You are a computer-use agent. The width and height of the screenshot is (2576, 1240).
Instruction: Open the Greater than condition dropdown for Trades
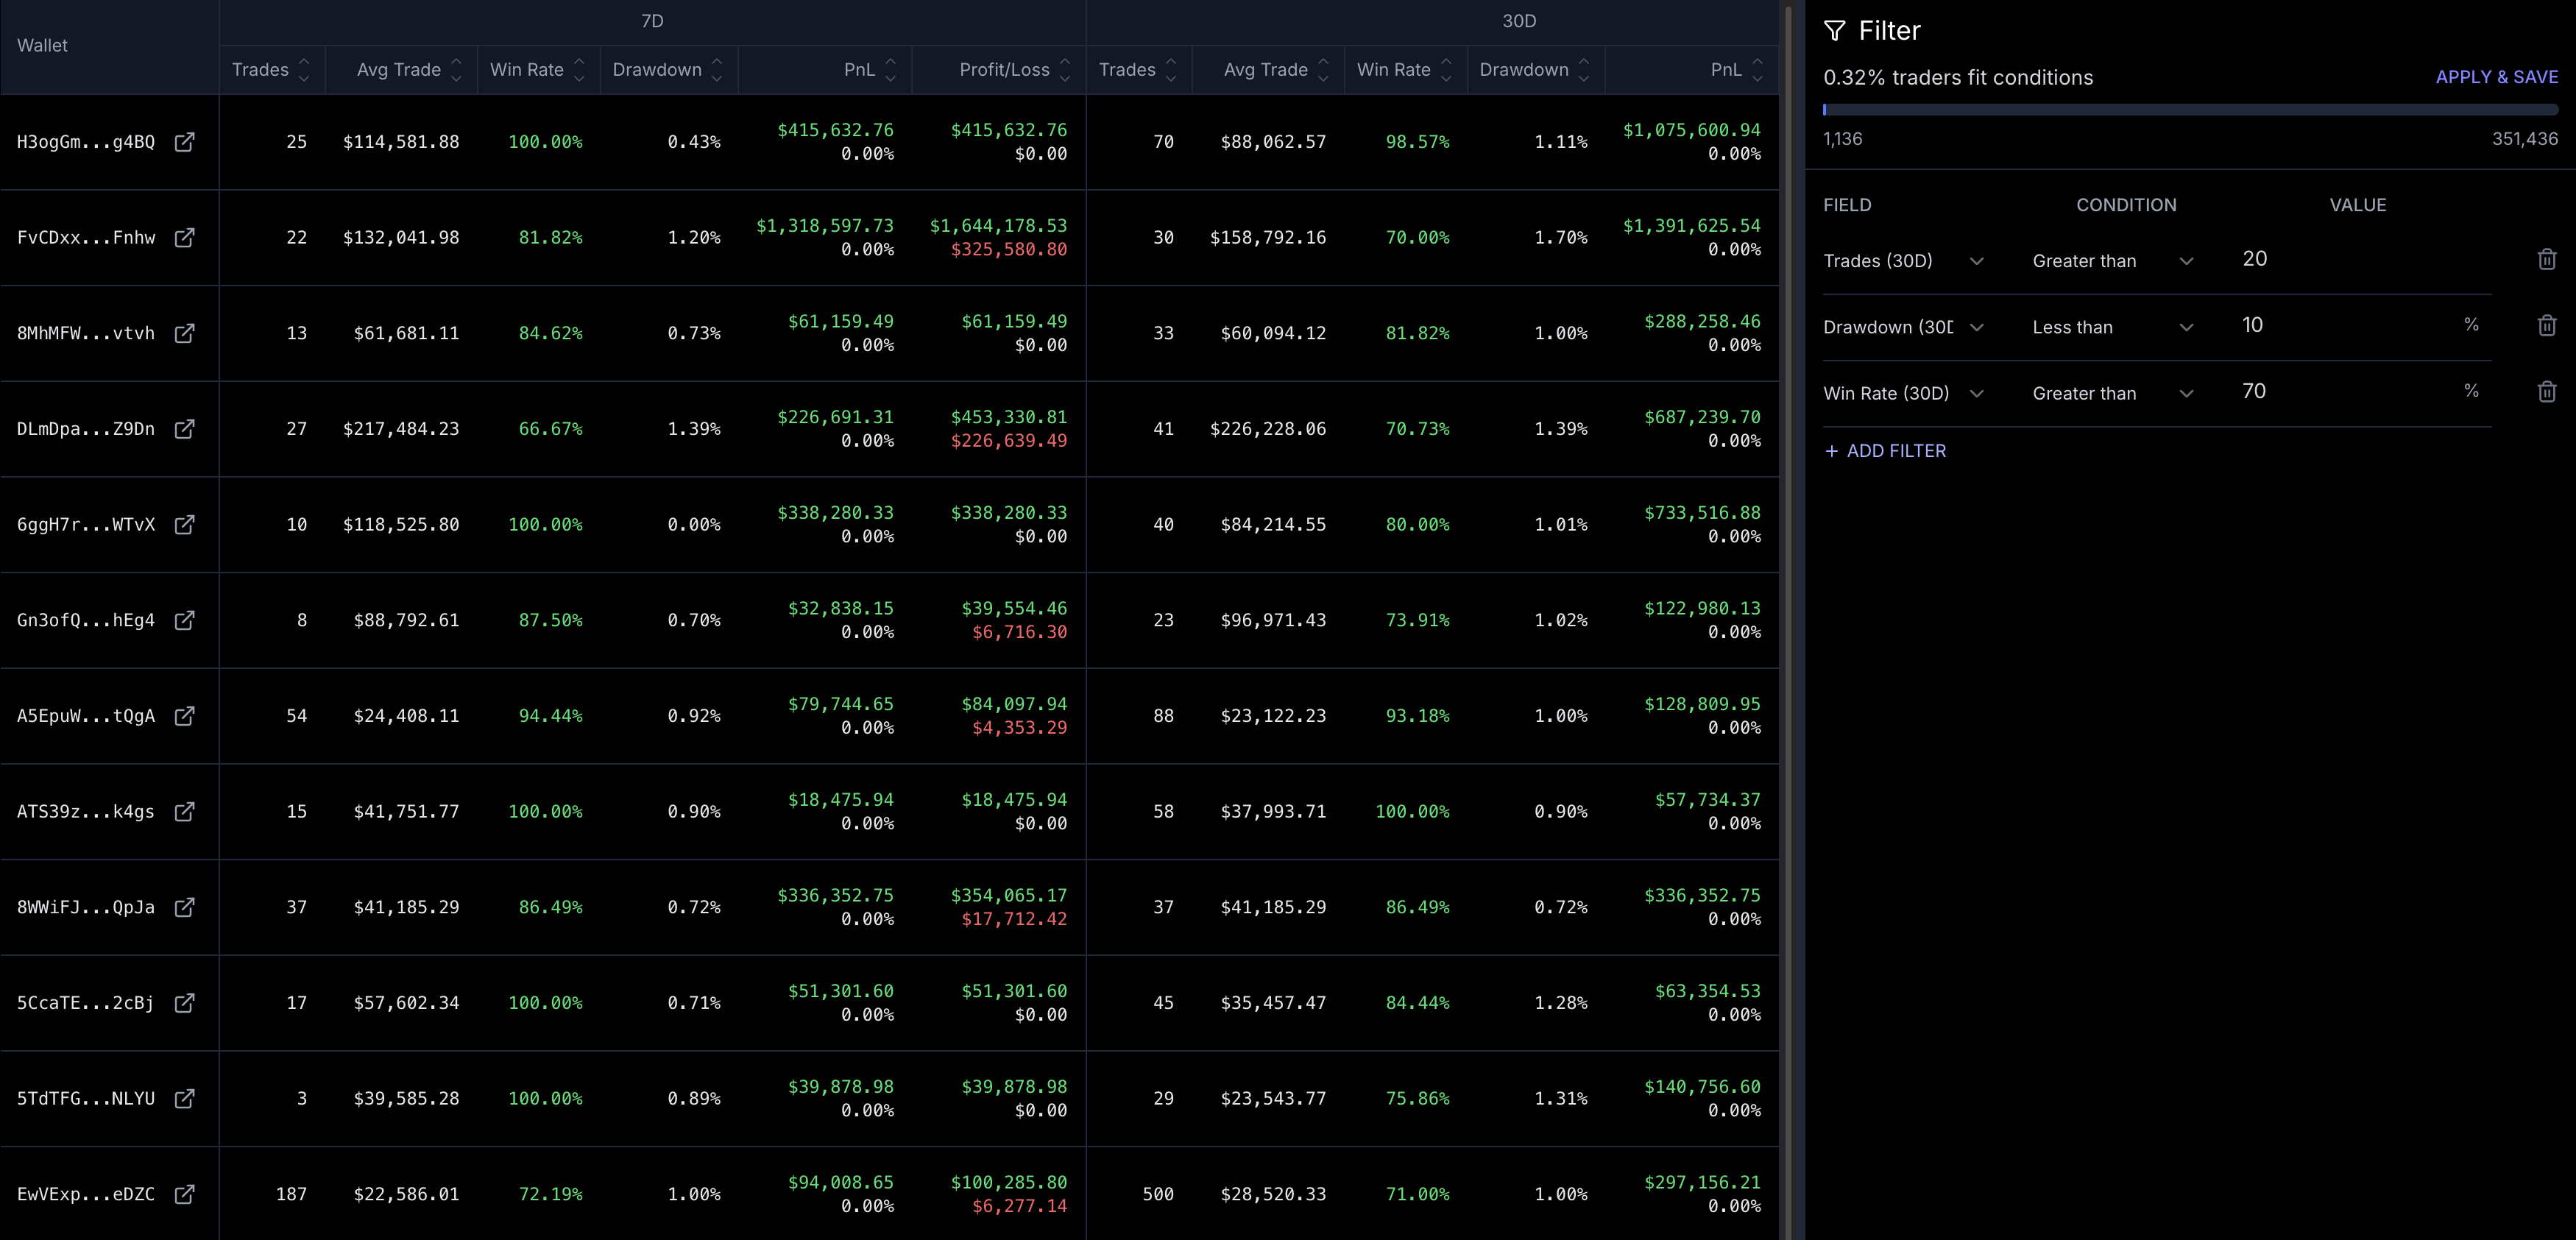(x=2186, y=261)
